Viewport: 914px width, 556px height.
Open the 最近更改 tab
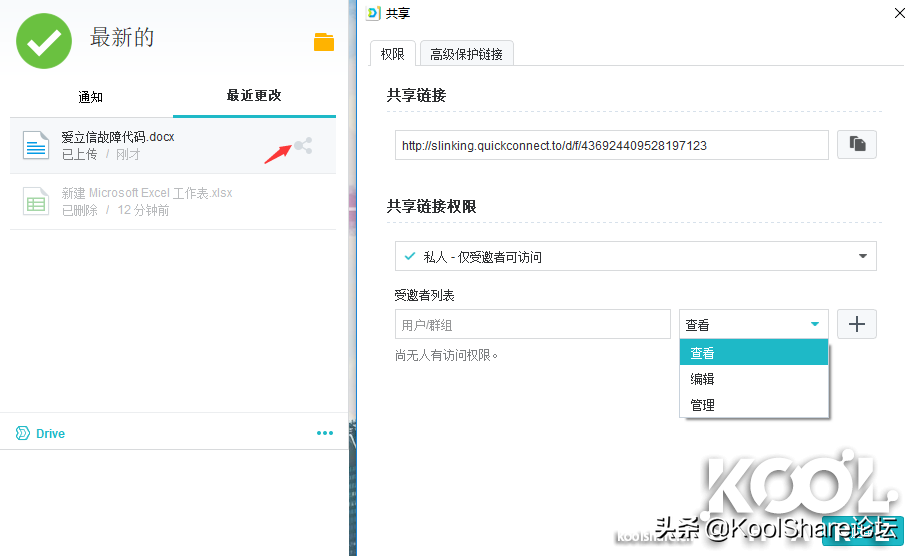(254, 96)
